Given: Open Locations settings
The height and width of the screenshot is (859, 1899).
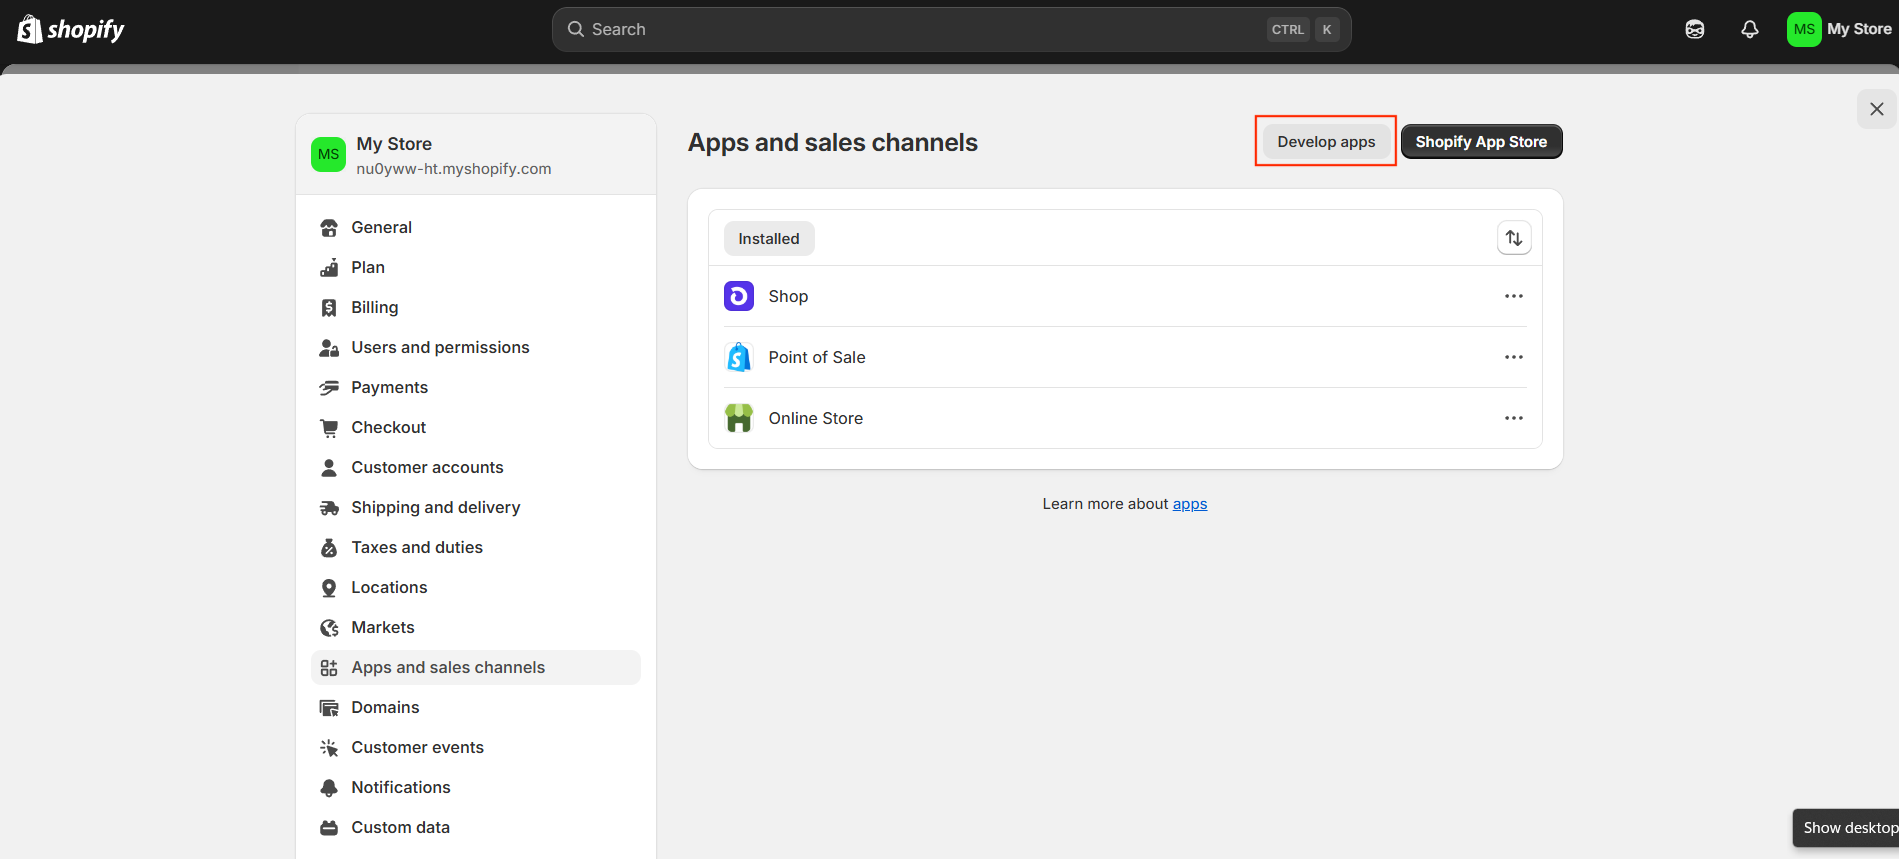Looking at the screenshot, I should tap(476, 588).
